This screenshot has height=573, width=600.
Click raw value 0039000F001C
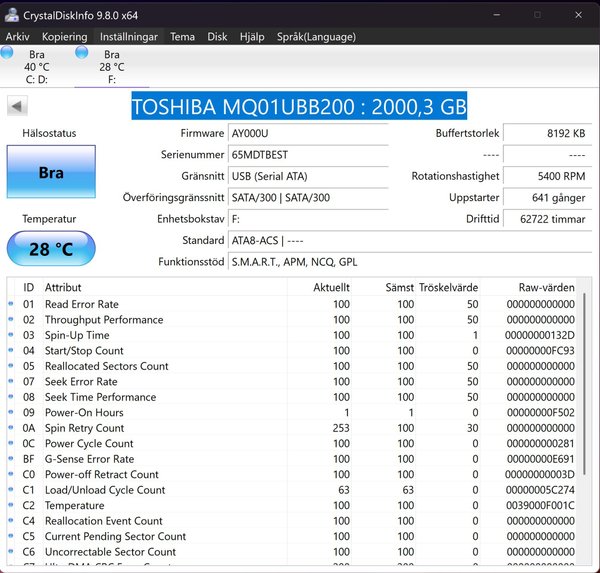coord(540,505)
